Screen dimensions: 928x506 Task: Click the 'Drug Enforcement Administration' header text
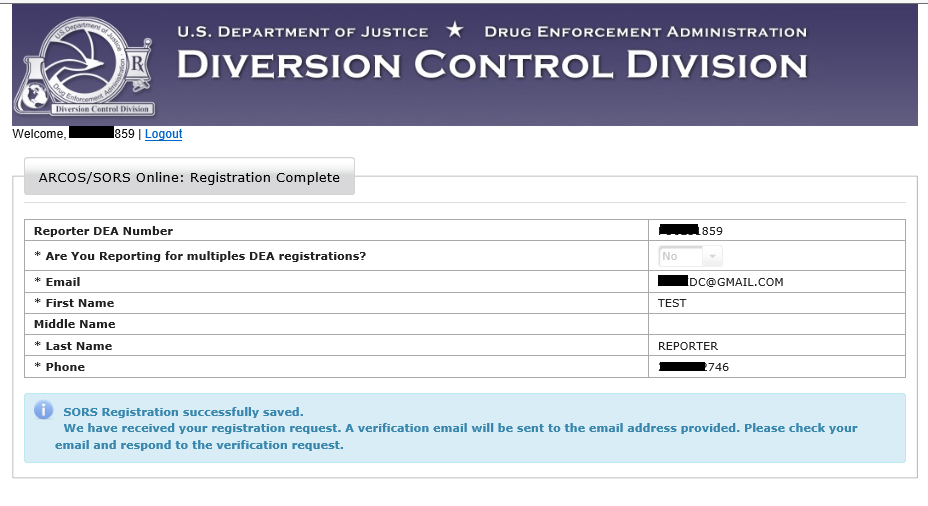[646, 32]
